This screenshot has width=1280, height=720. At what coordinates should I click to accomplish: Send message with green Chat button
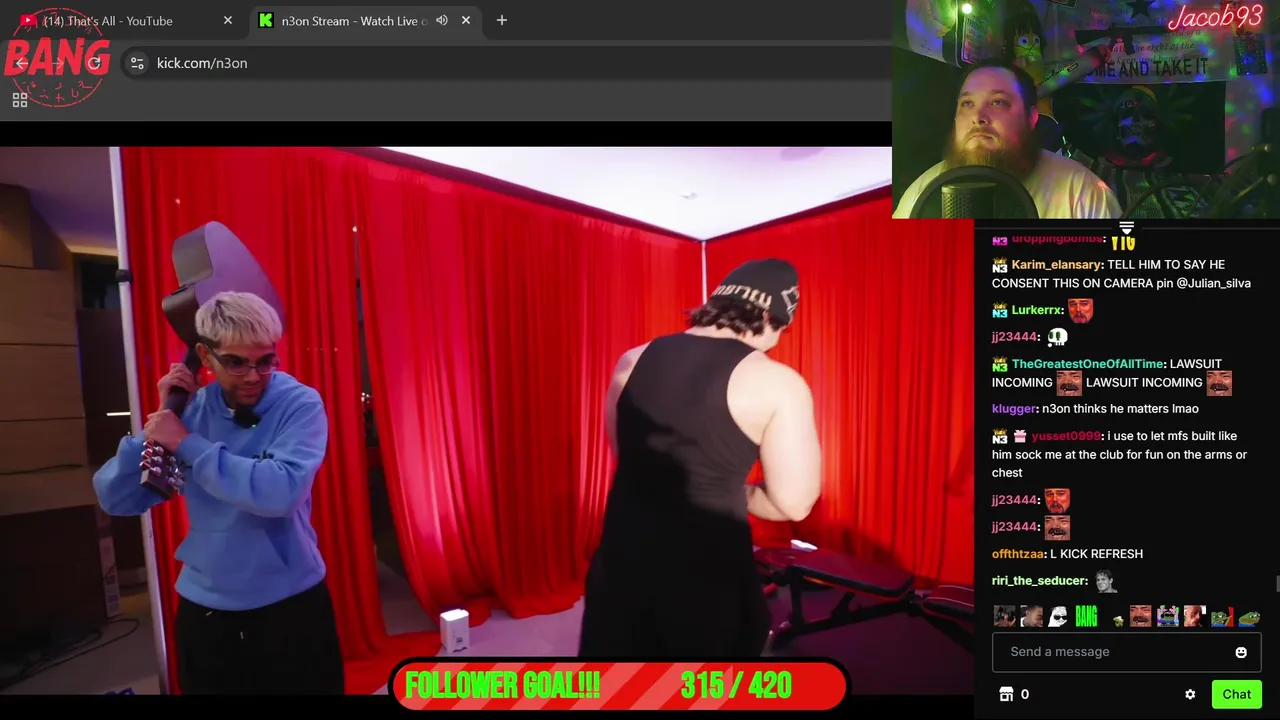[x=1236, y=694]
